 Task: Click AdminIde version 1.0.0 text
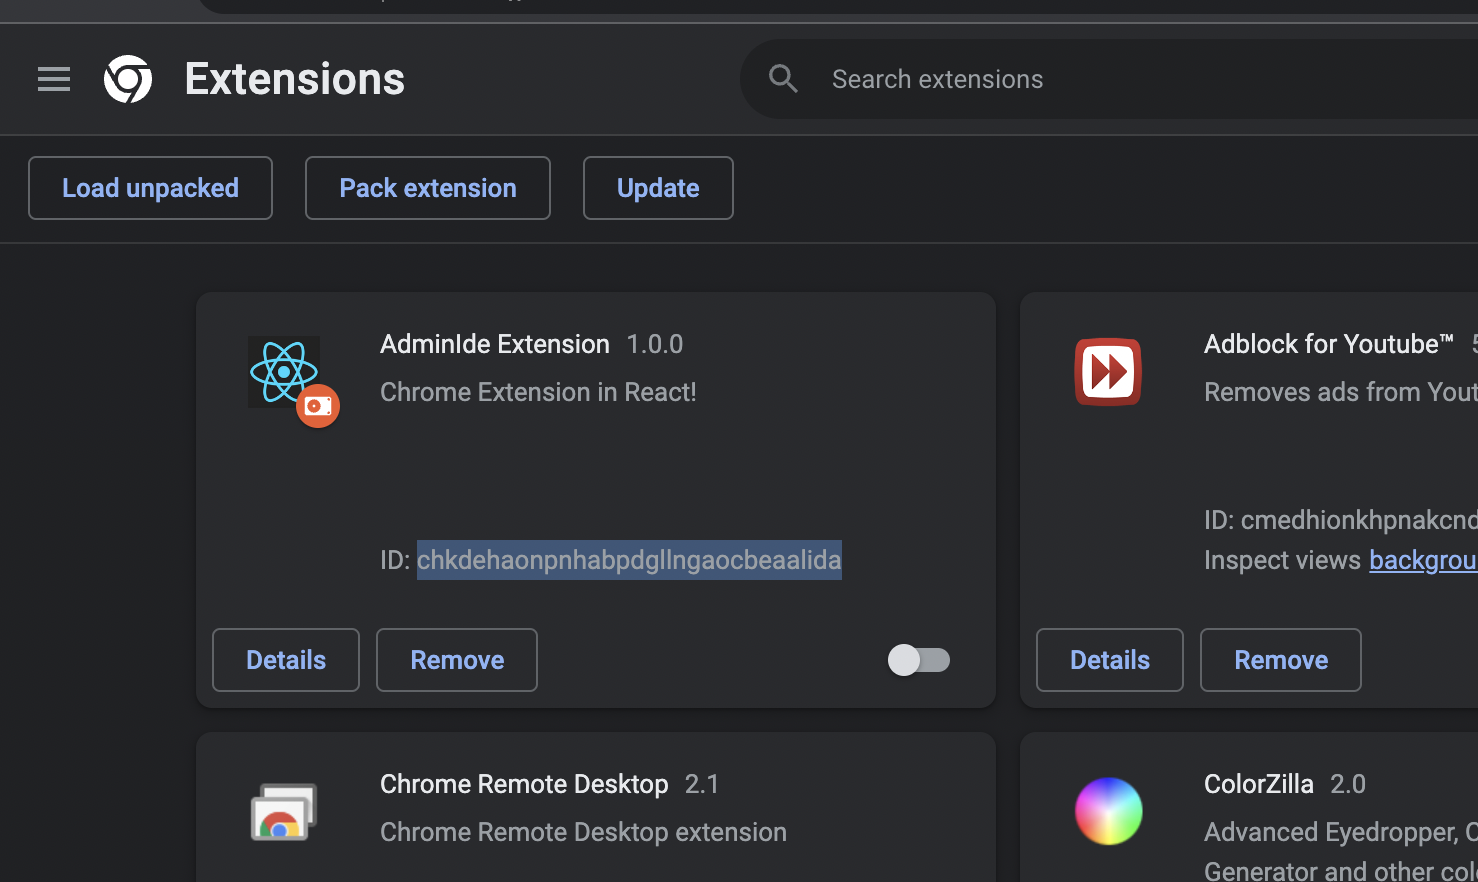pos(655,344)
